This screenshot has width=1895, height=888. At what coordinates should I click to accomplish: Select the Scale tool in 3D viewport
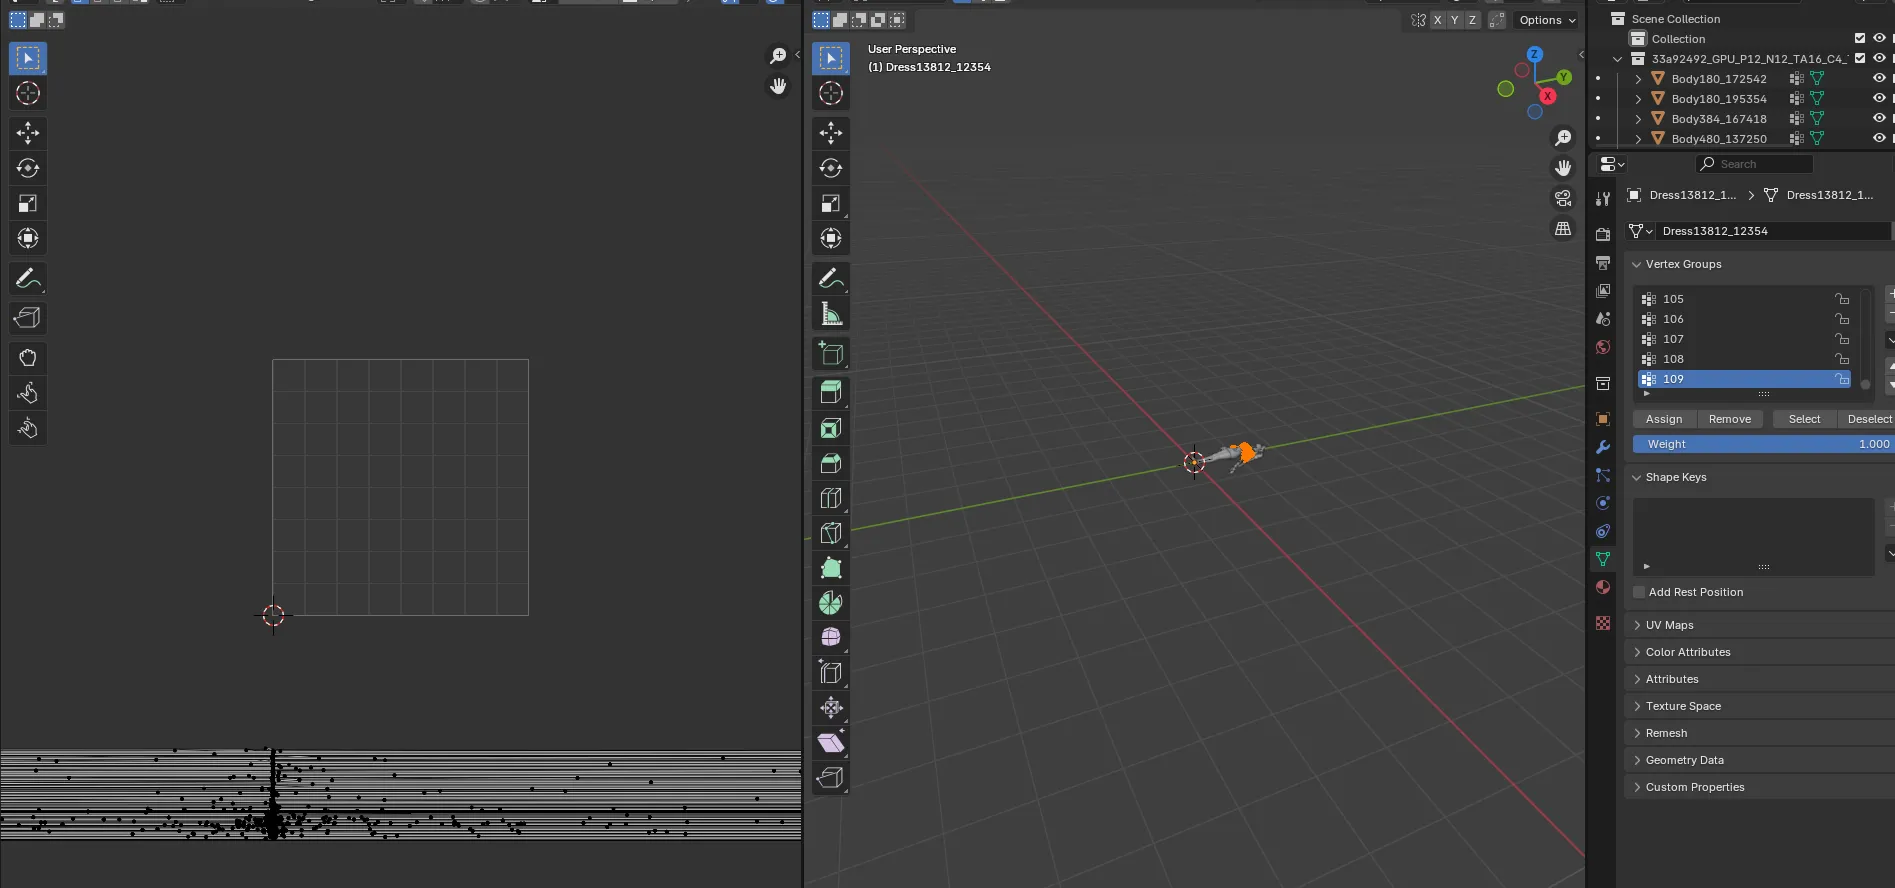tap(831, 203)
